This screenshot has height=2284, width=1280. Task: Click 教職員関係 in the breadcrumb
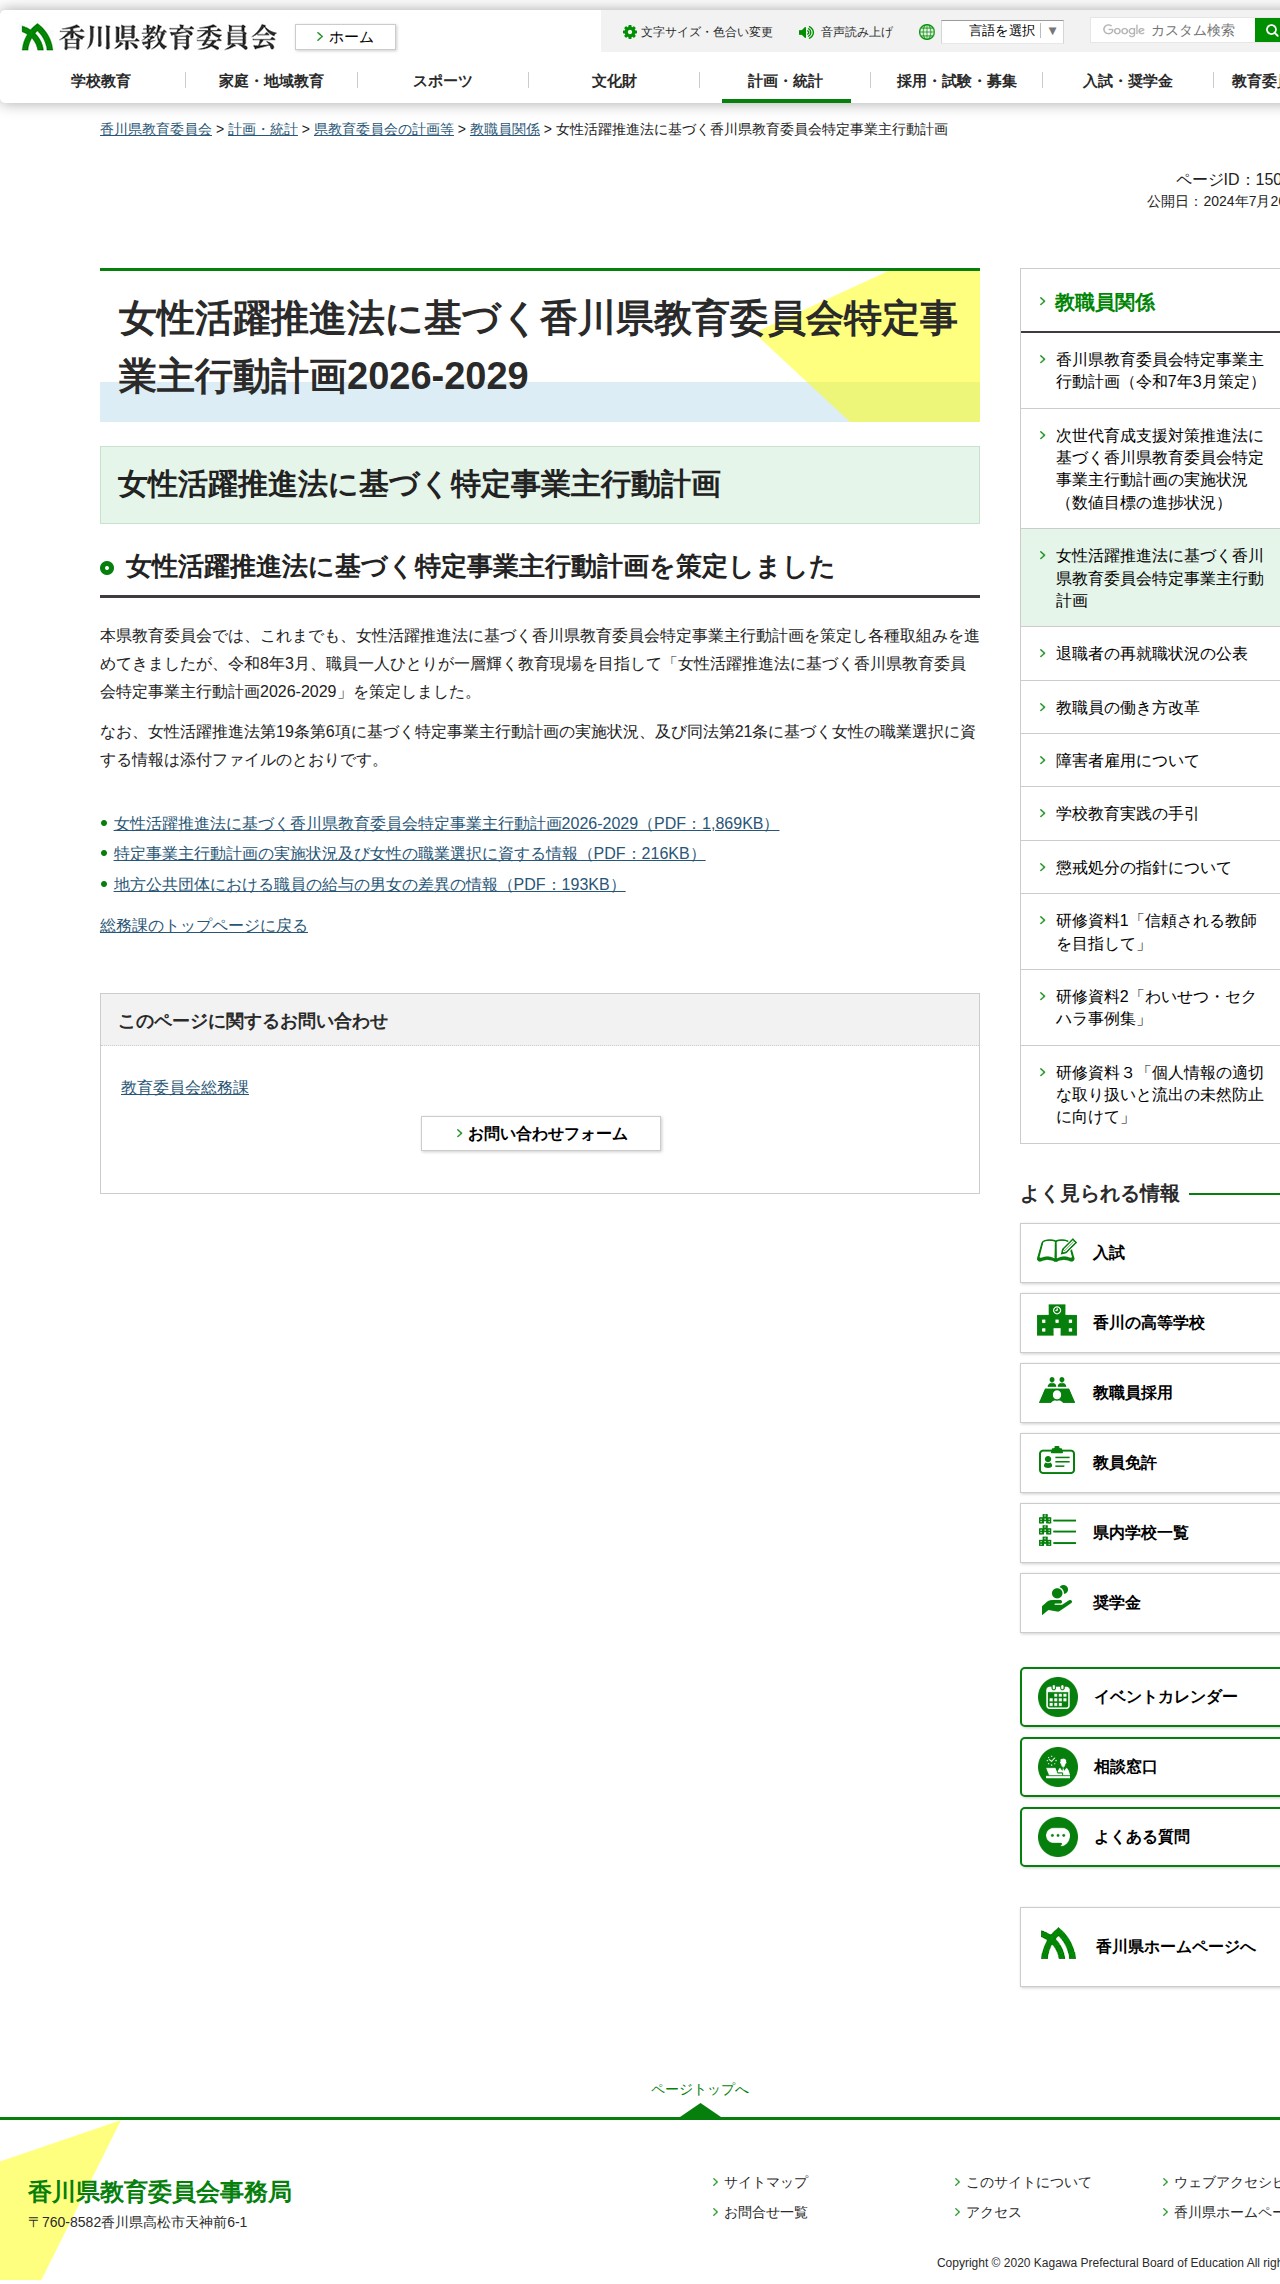pyautogui.click(x=505, y=130)
